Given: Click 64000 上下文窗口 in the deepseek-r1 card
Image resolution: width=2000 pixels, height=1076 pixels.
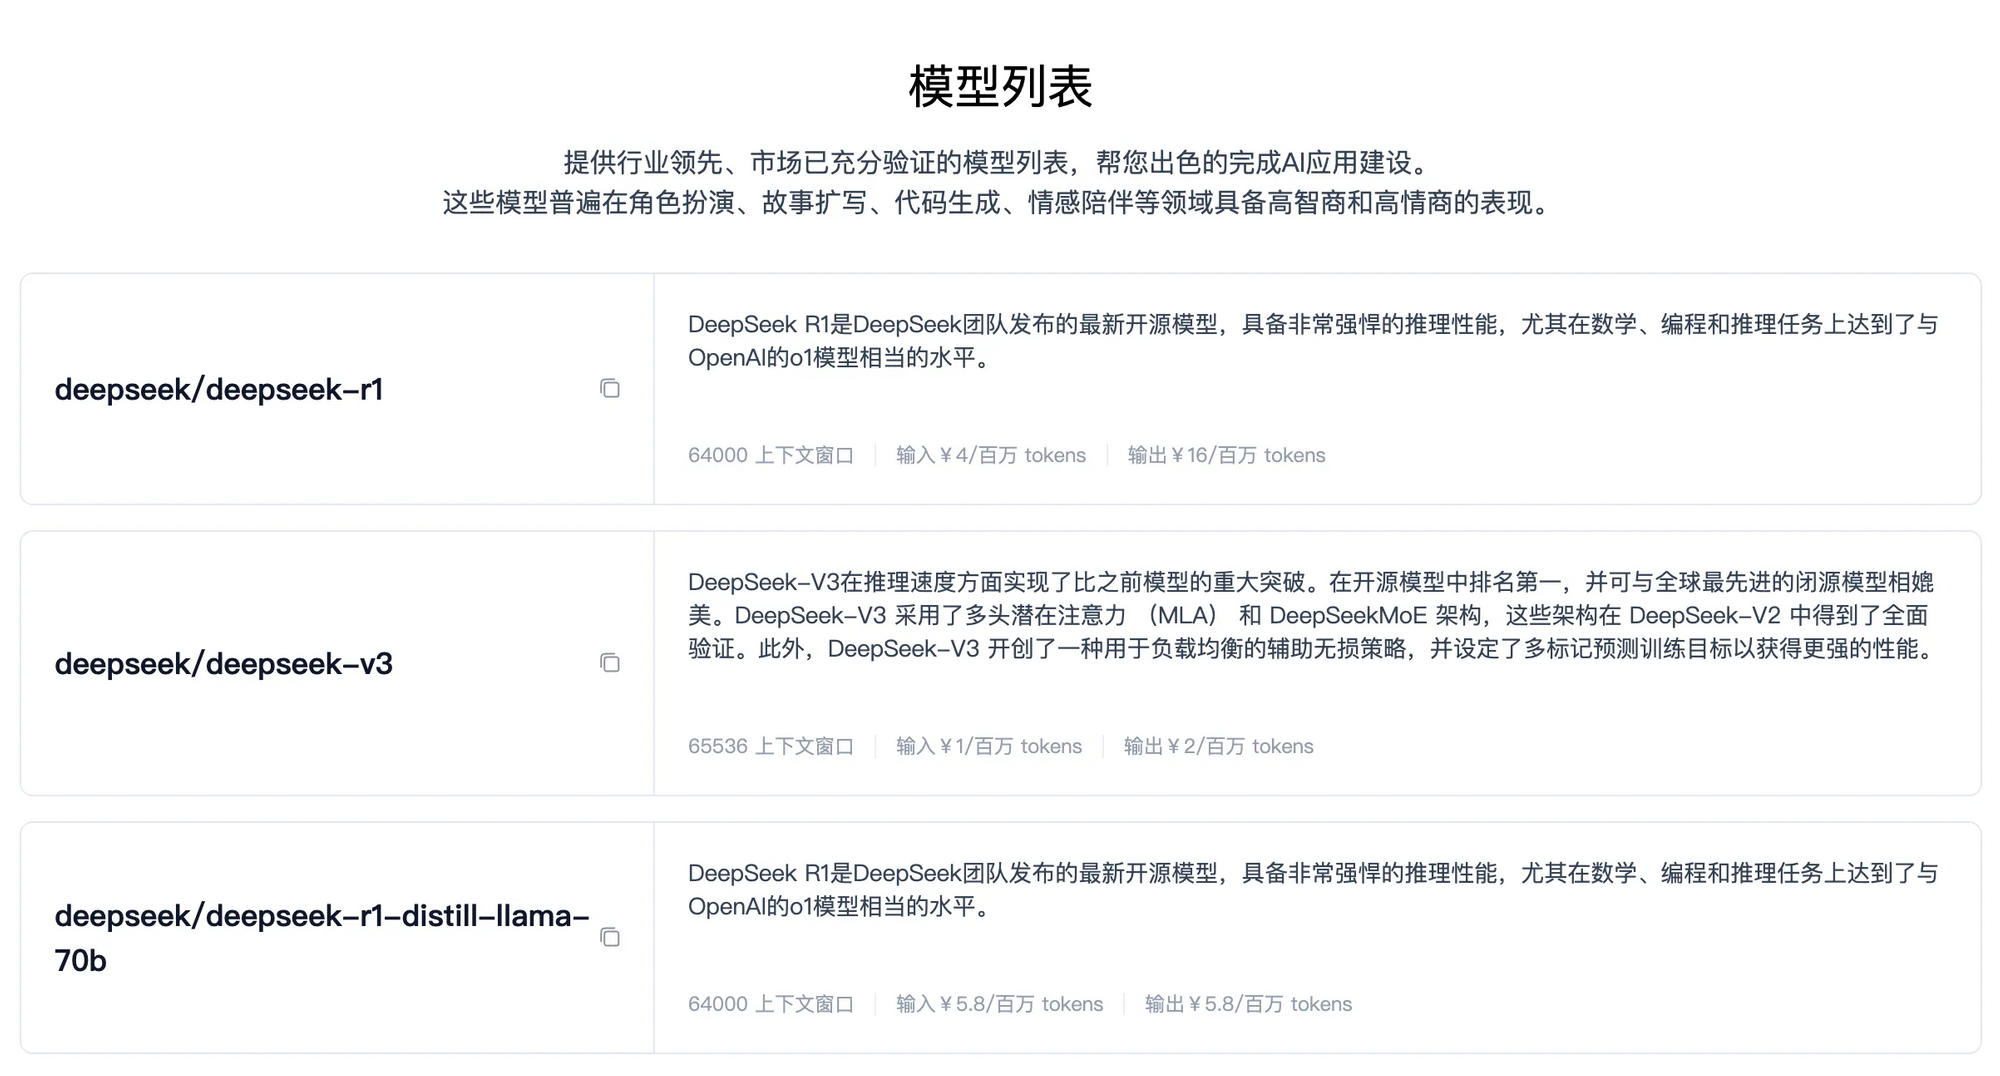Looking at the screenshot, I should pos(770,455).
